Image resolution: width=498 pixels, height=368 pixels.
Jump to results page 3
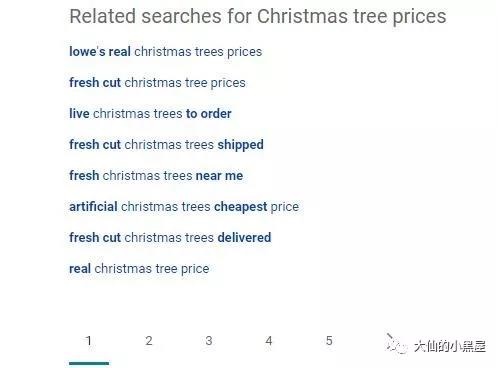(x=209, y=341)
